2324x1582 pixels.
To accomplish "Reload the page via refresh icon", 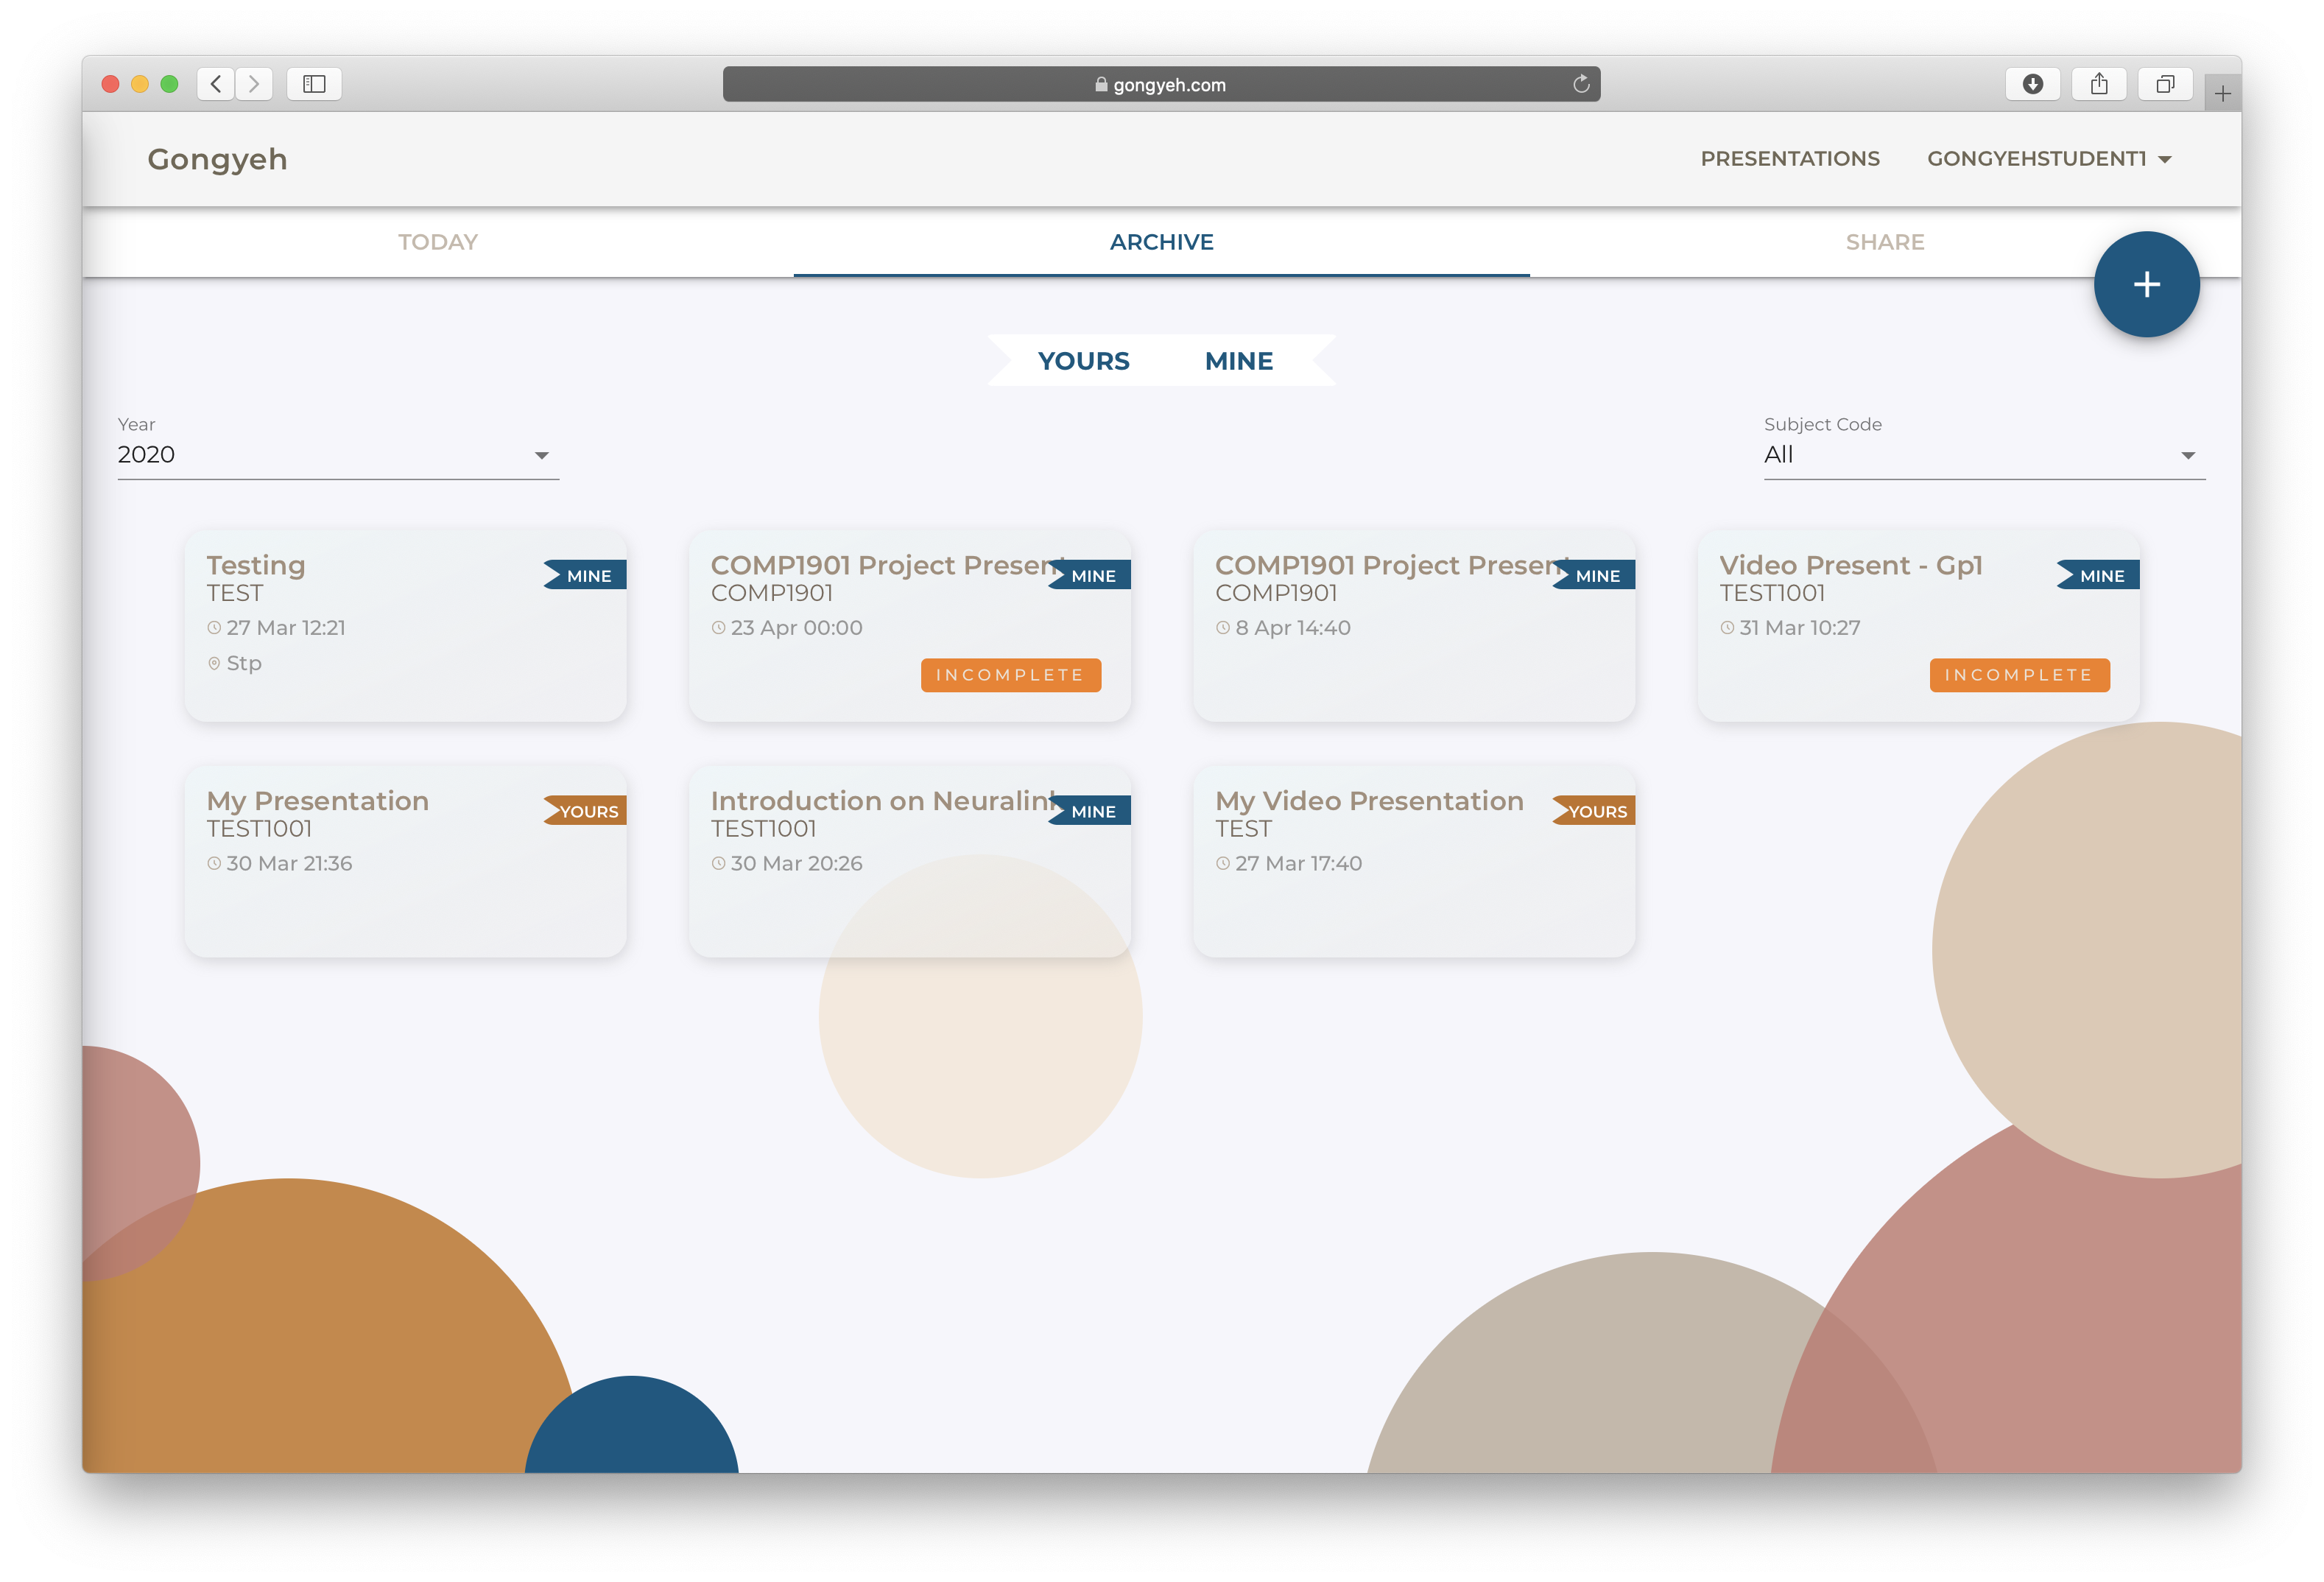I will point(1581,84).
